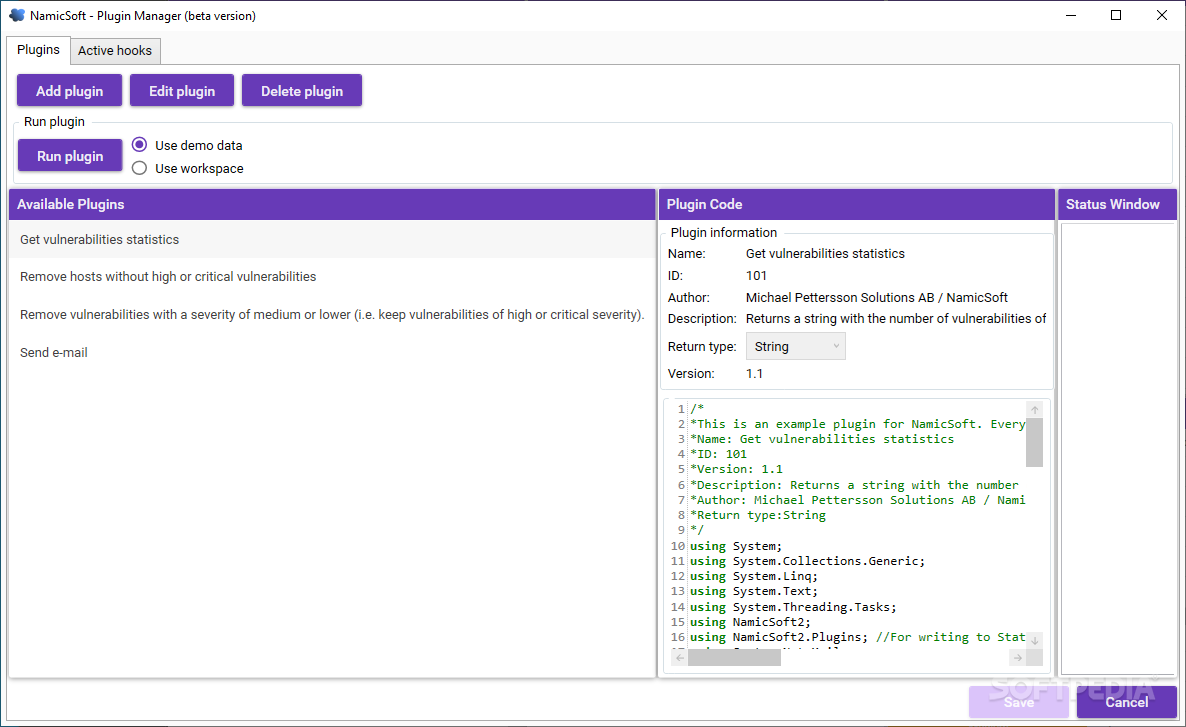Select the Use workspace radio button

pyautogui.click(x=139, y=168)
